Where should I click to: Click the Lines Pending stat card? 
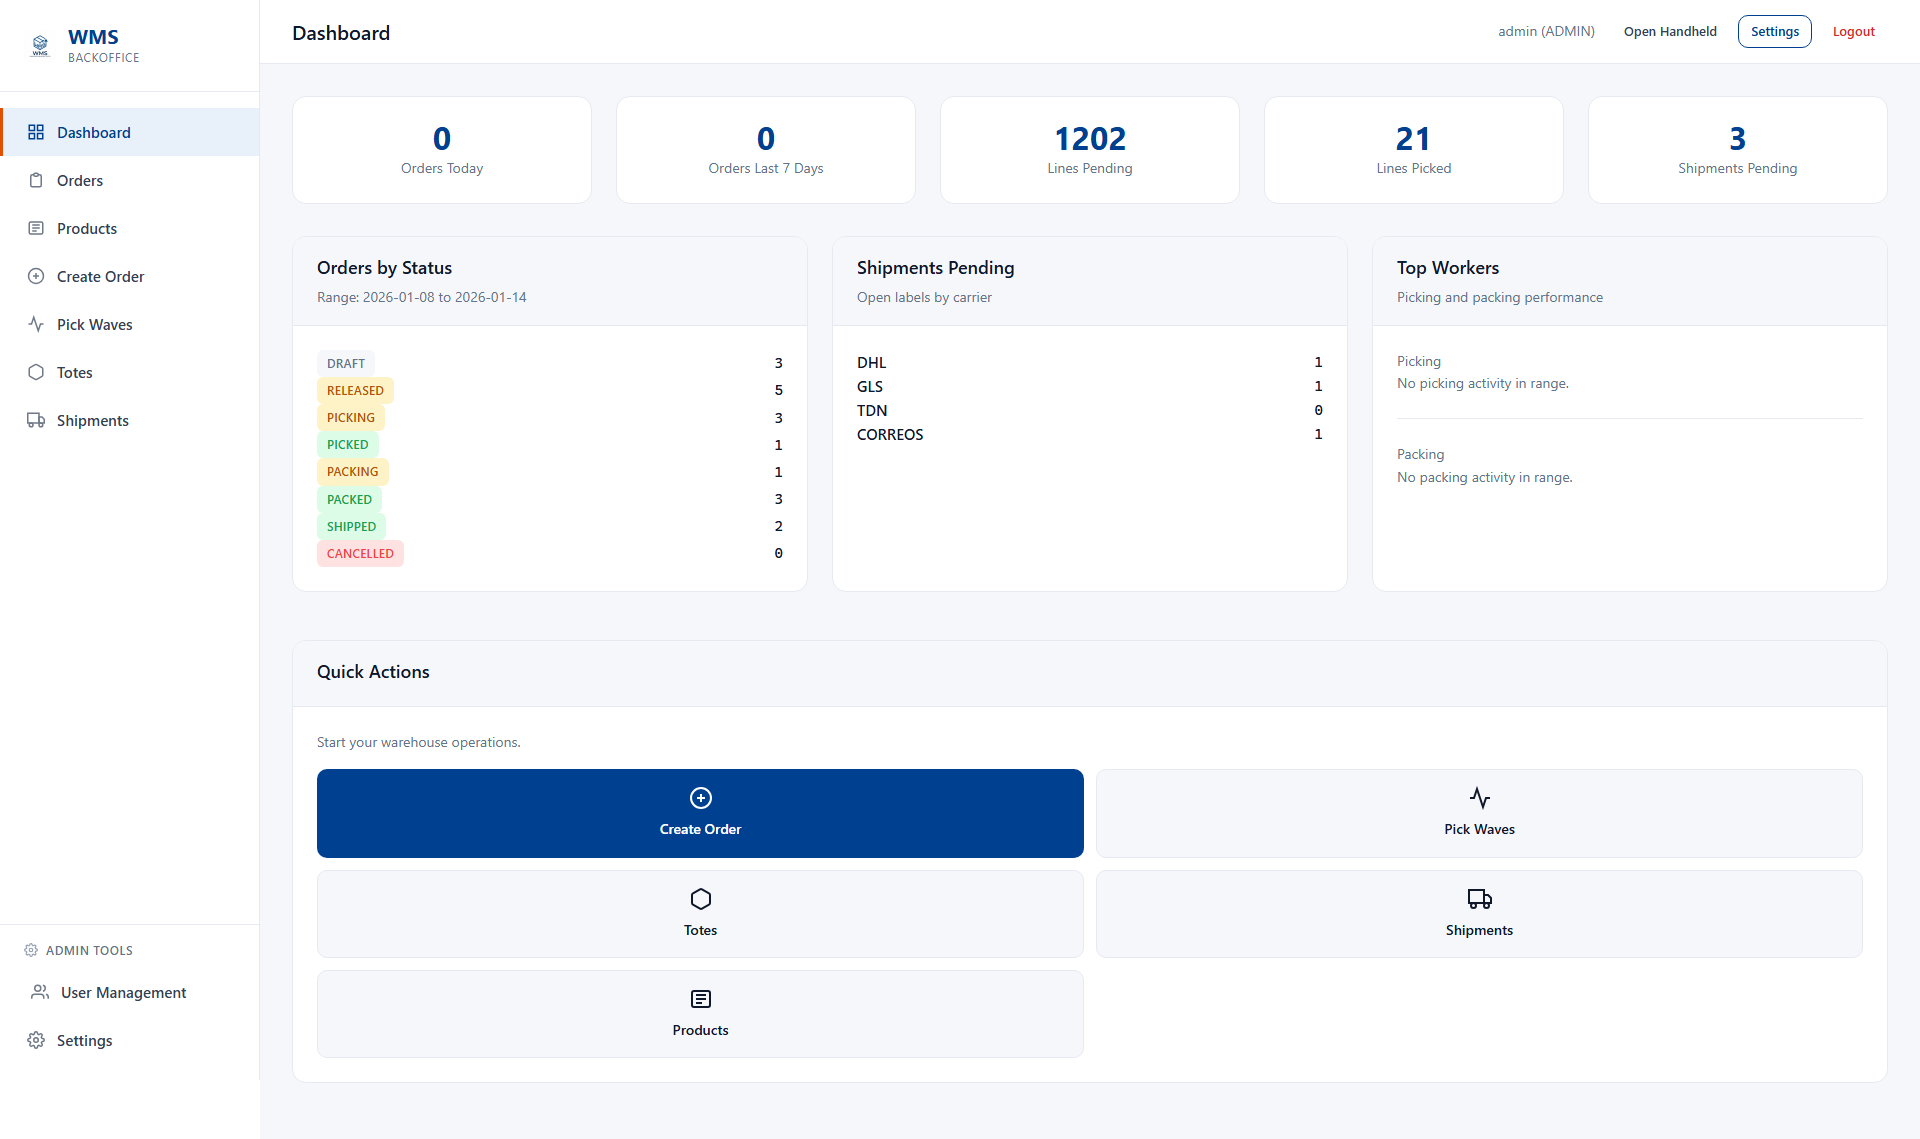point(1089,149)
